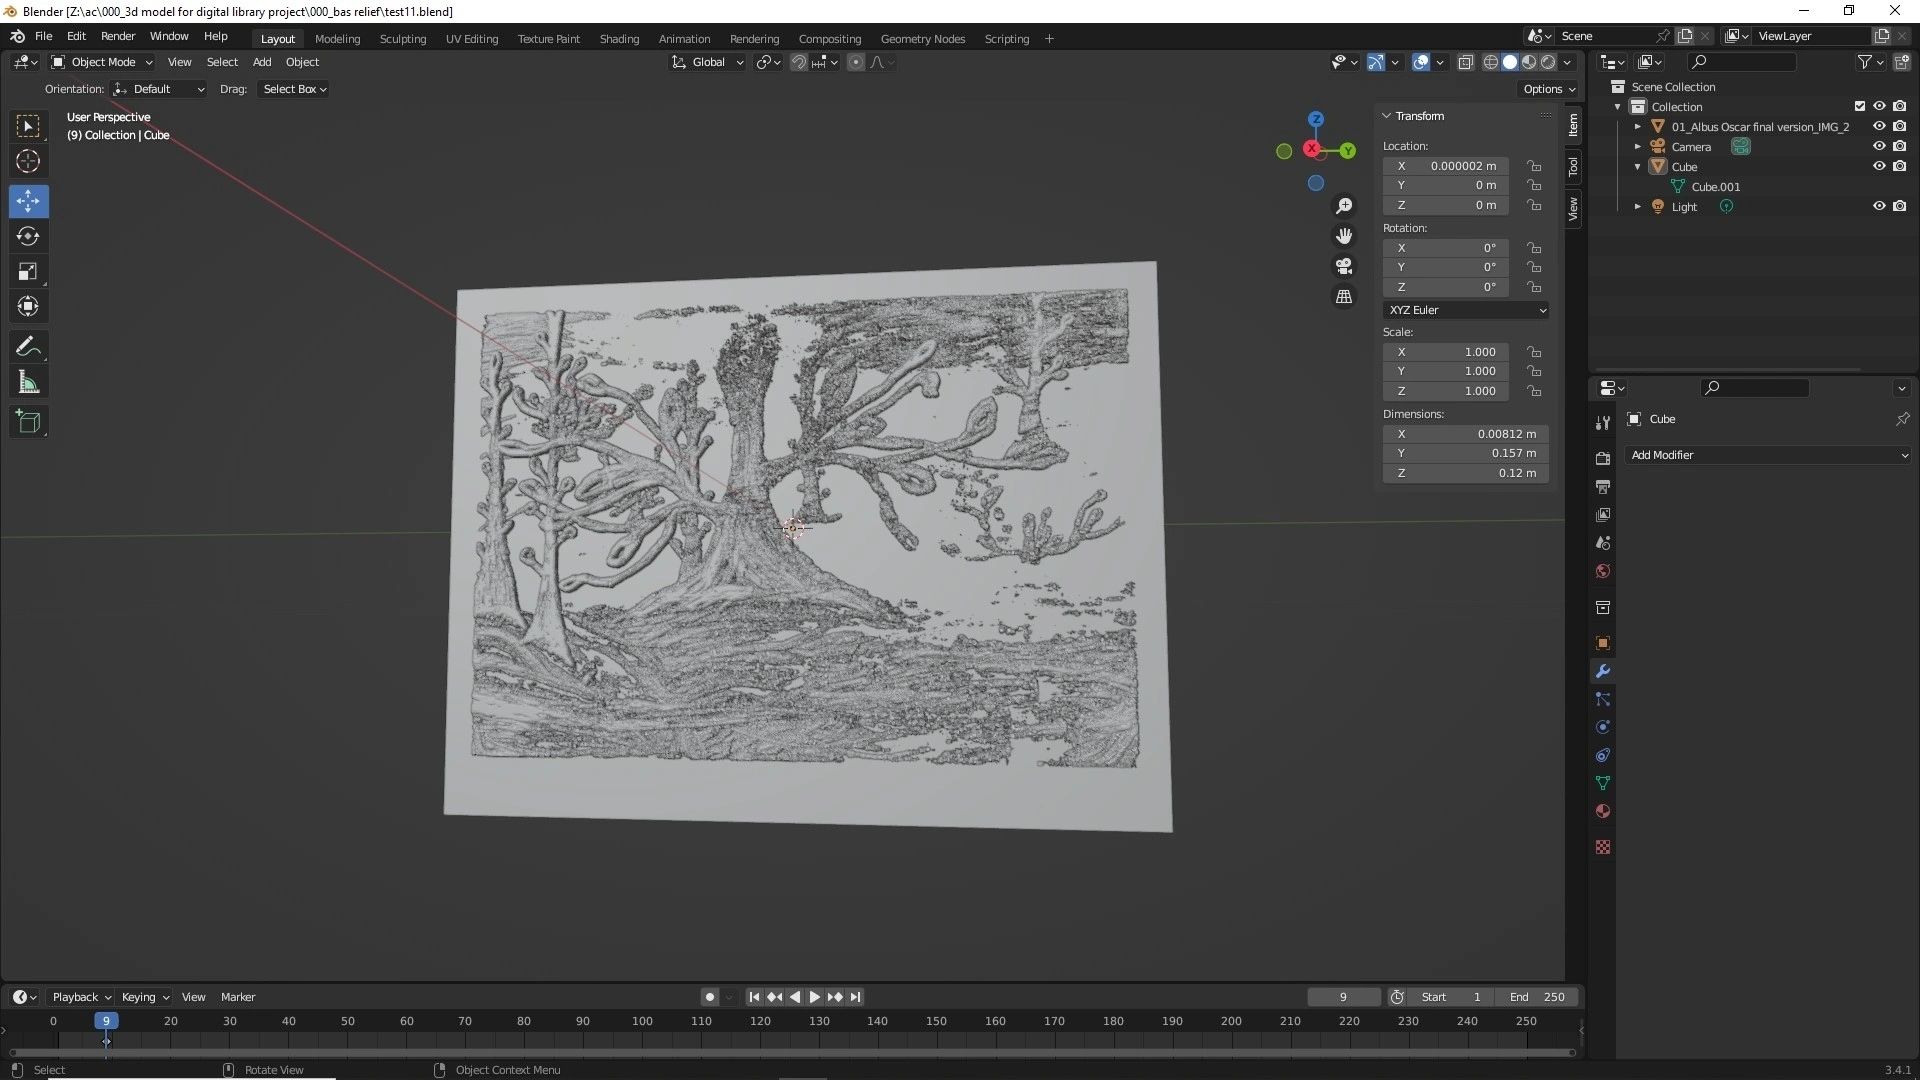
Task: Click the current frame field showing 9
Action: [1343, 997]
